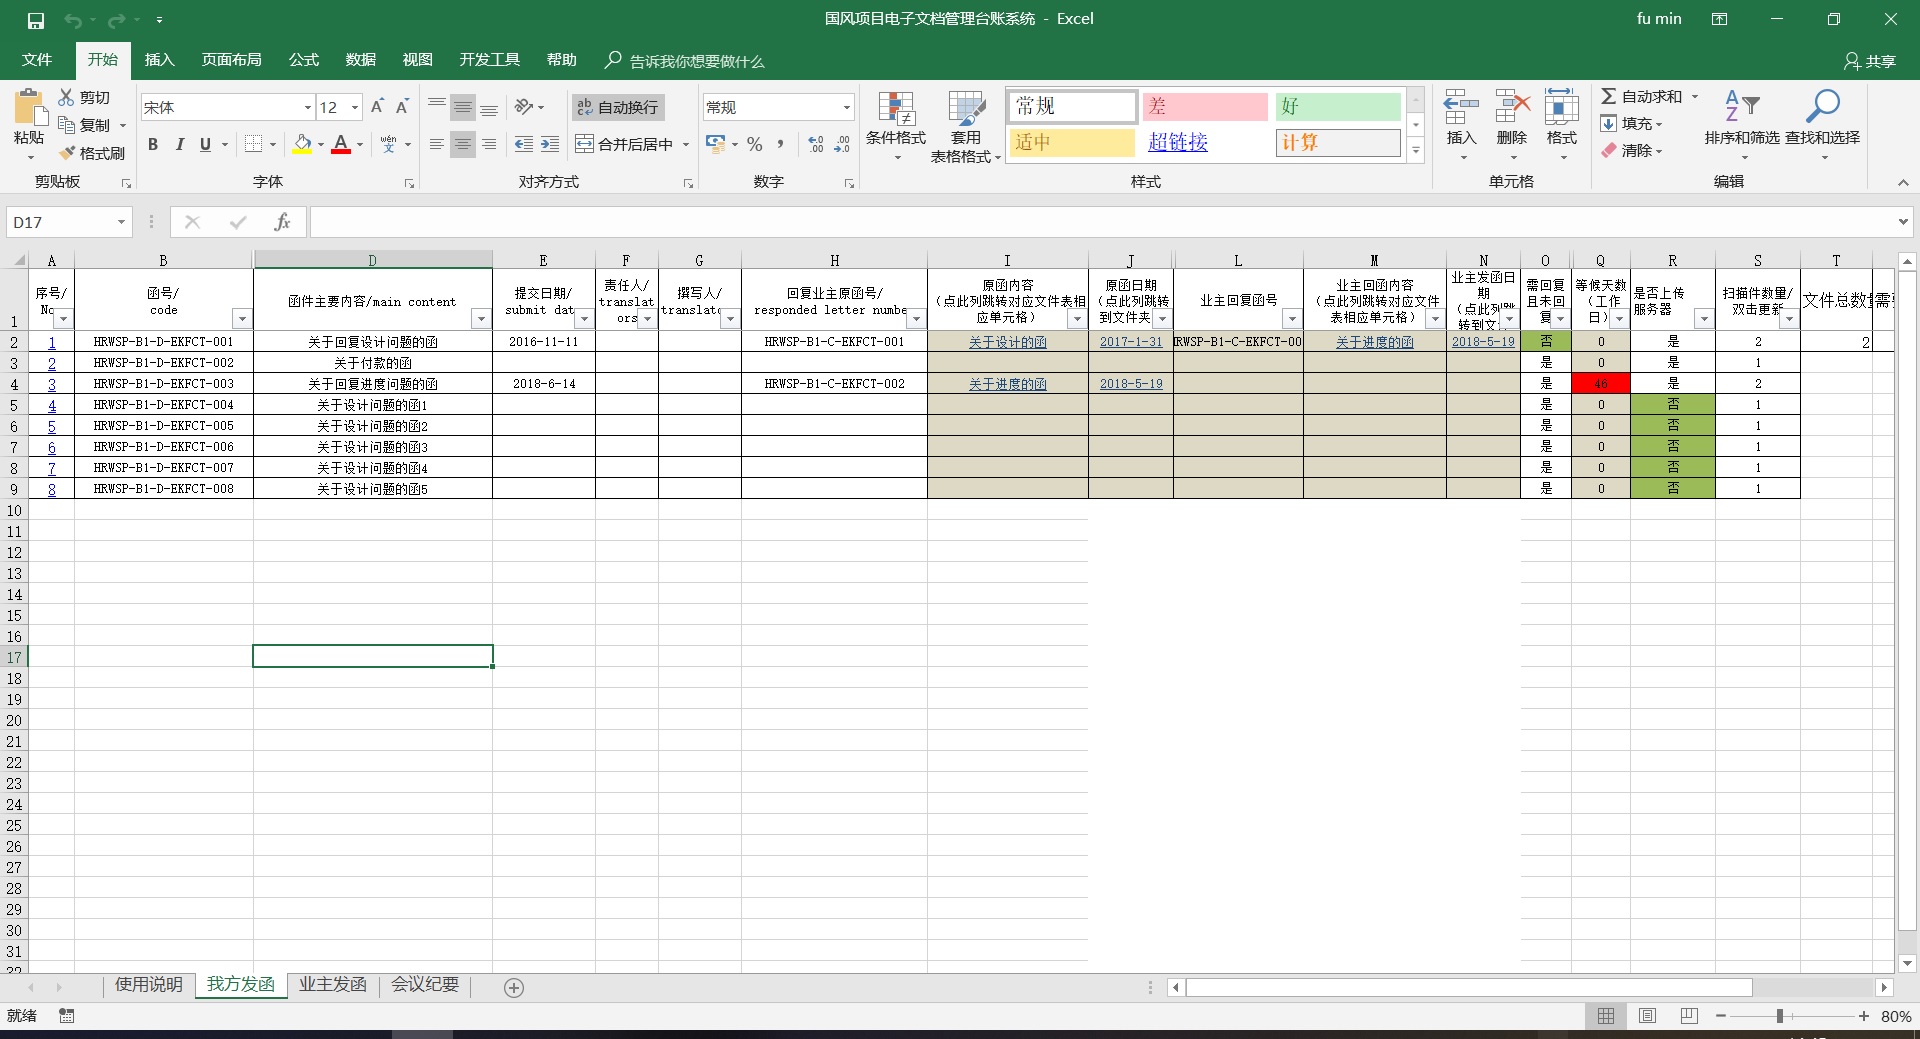Apply the red font color A

tap(341, 145)
